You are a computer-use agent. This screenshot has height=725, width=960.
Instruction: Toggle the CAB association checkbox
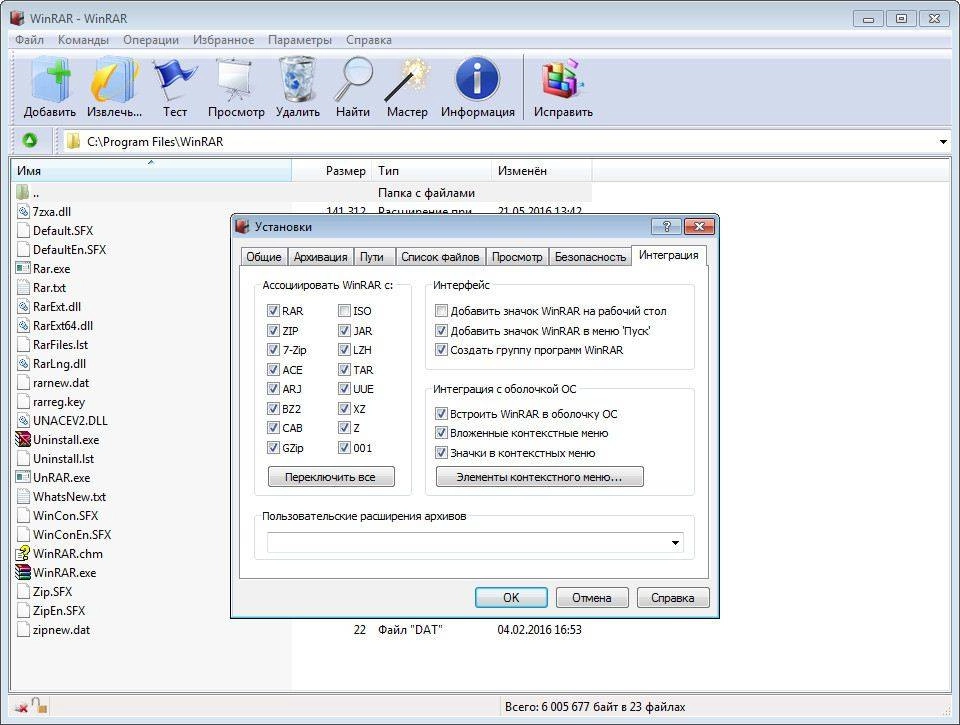pos(273,428)
